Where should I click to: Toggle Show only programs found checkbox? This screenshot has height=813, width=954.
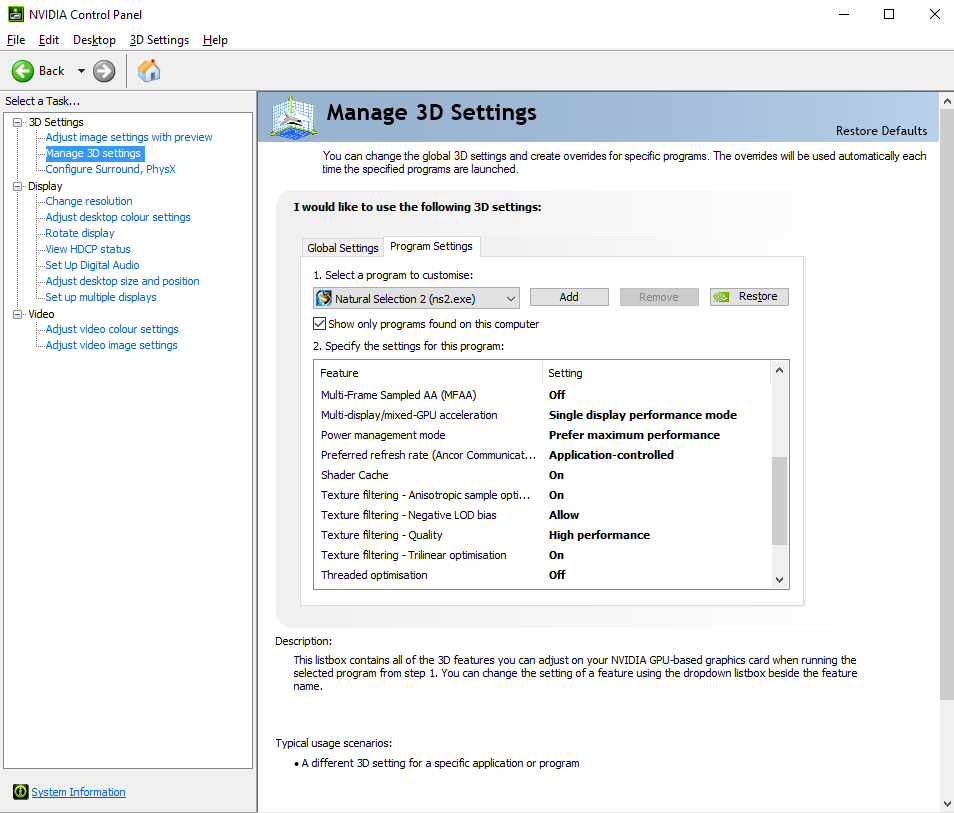(x=319, y=324)
